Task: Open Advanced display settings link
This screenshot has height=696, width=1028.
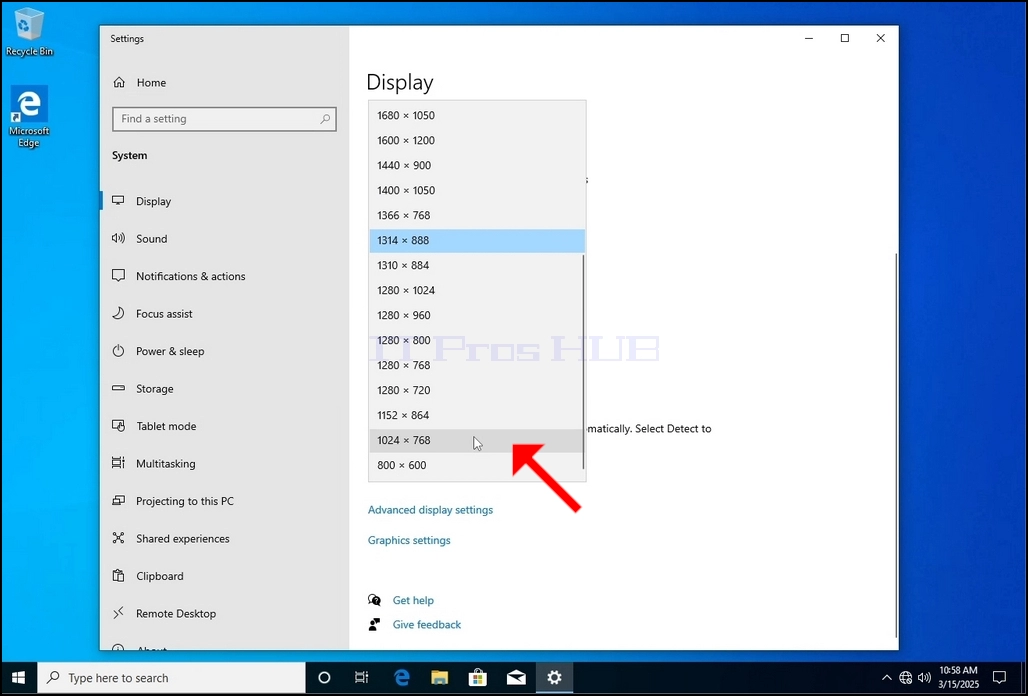Action: [x=430, y=510]
